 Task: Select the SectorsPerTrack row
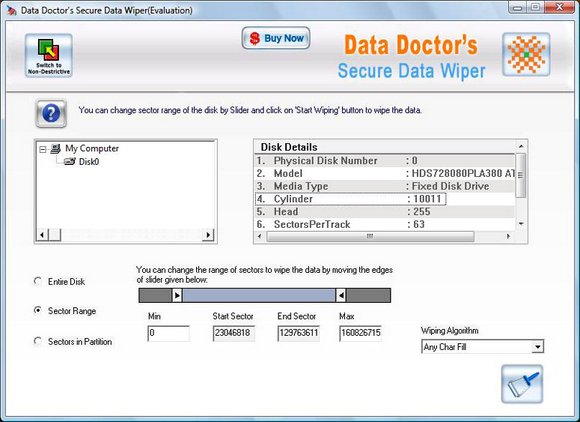pos(385,224)
